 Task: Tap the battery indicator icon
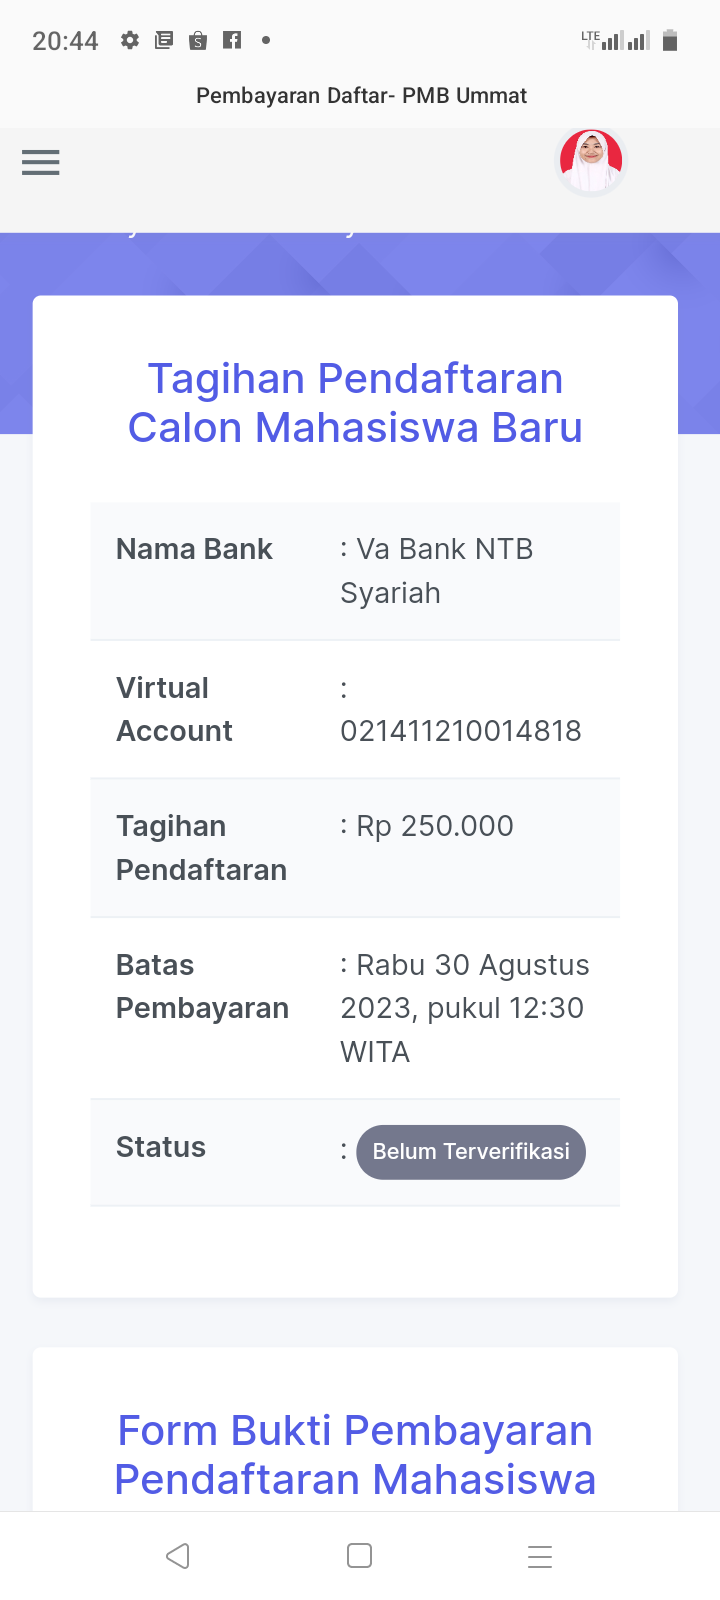670,40
